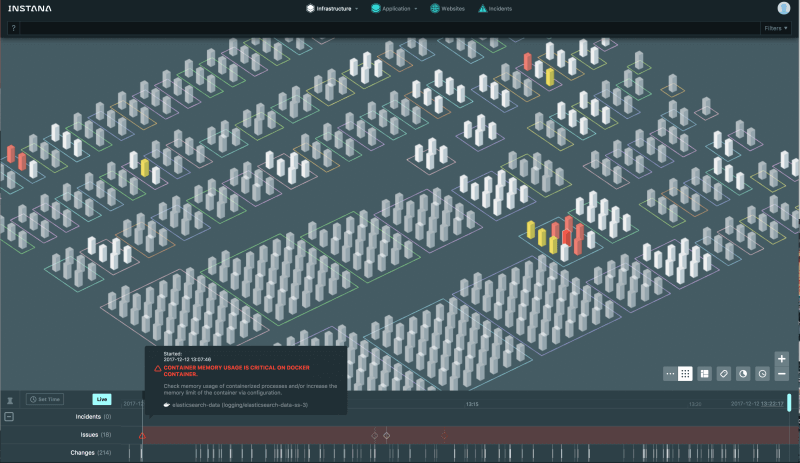The height and width of the screenshot is (463, 800).
Task: Open the Incidents section in top navigation
Action: pos(495,8)
